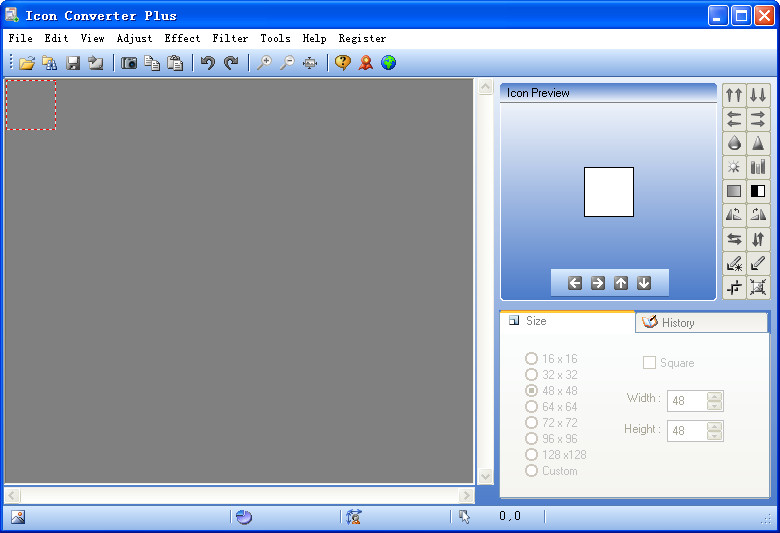Click the Paste clipboard icon
Viewport: 780px width, 533px height.
click(x=175, y=63)
